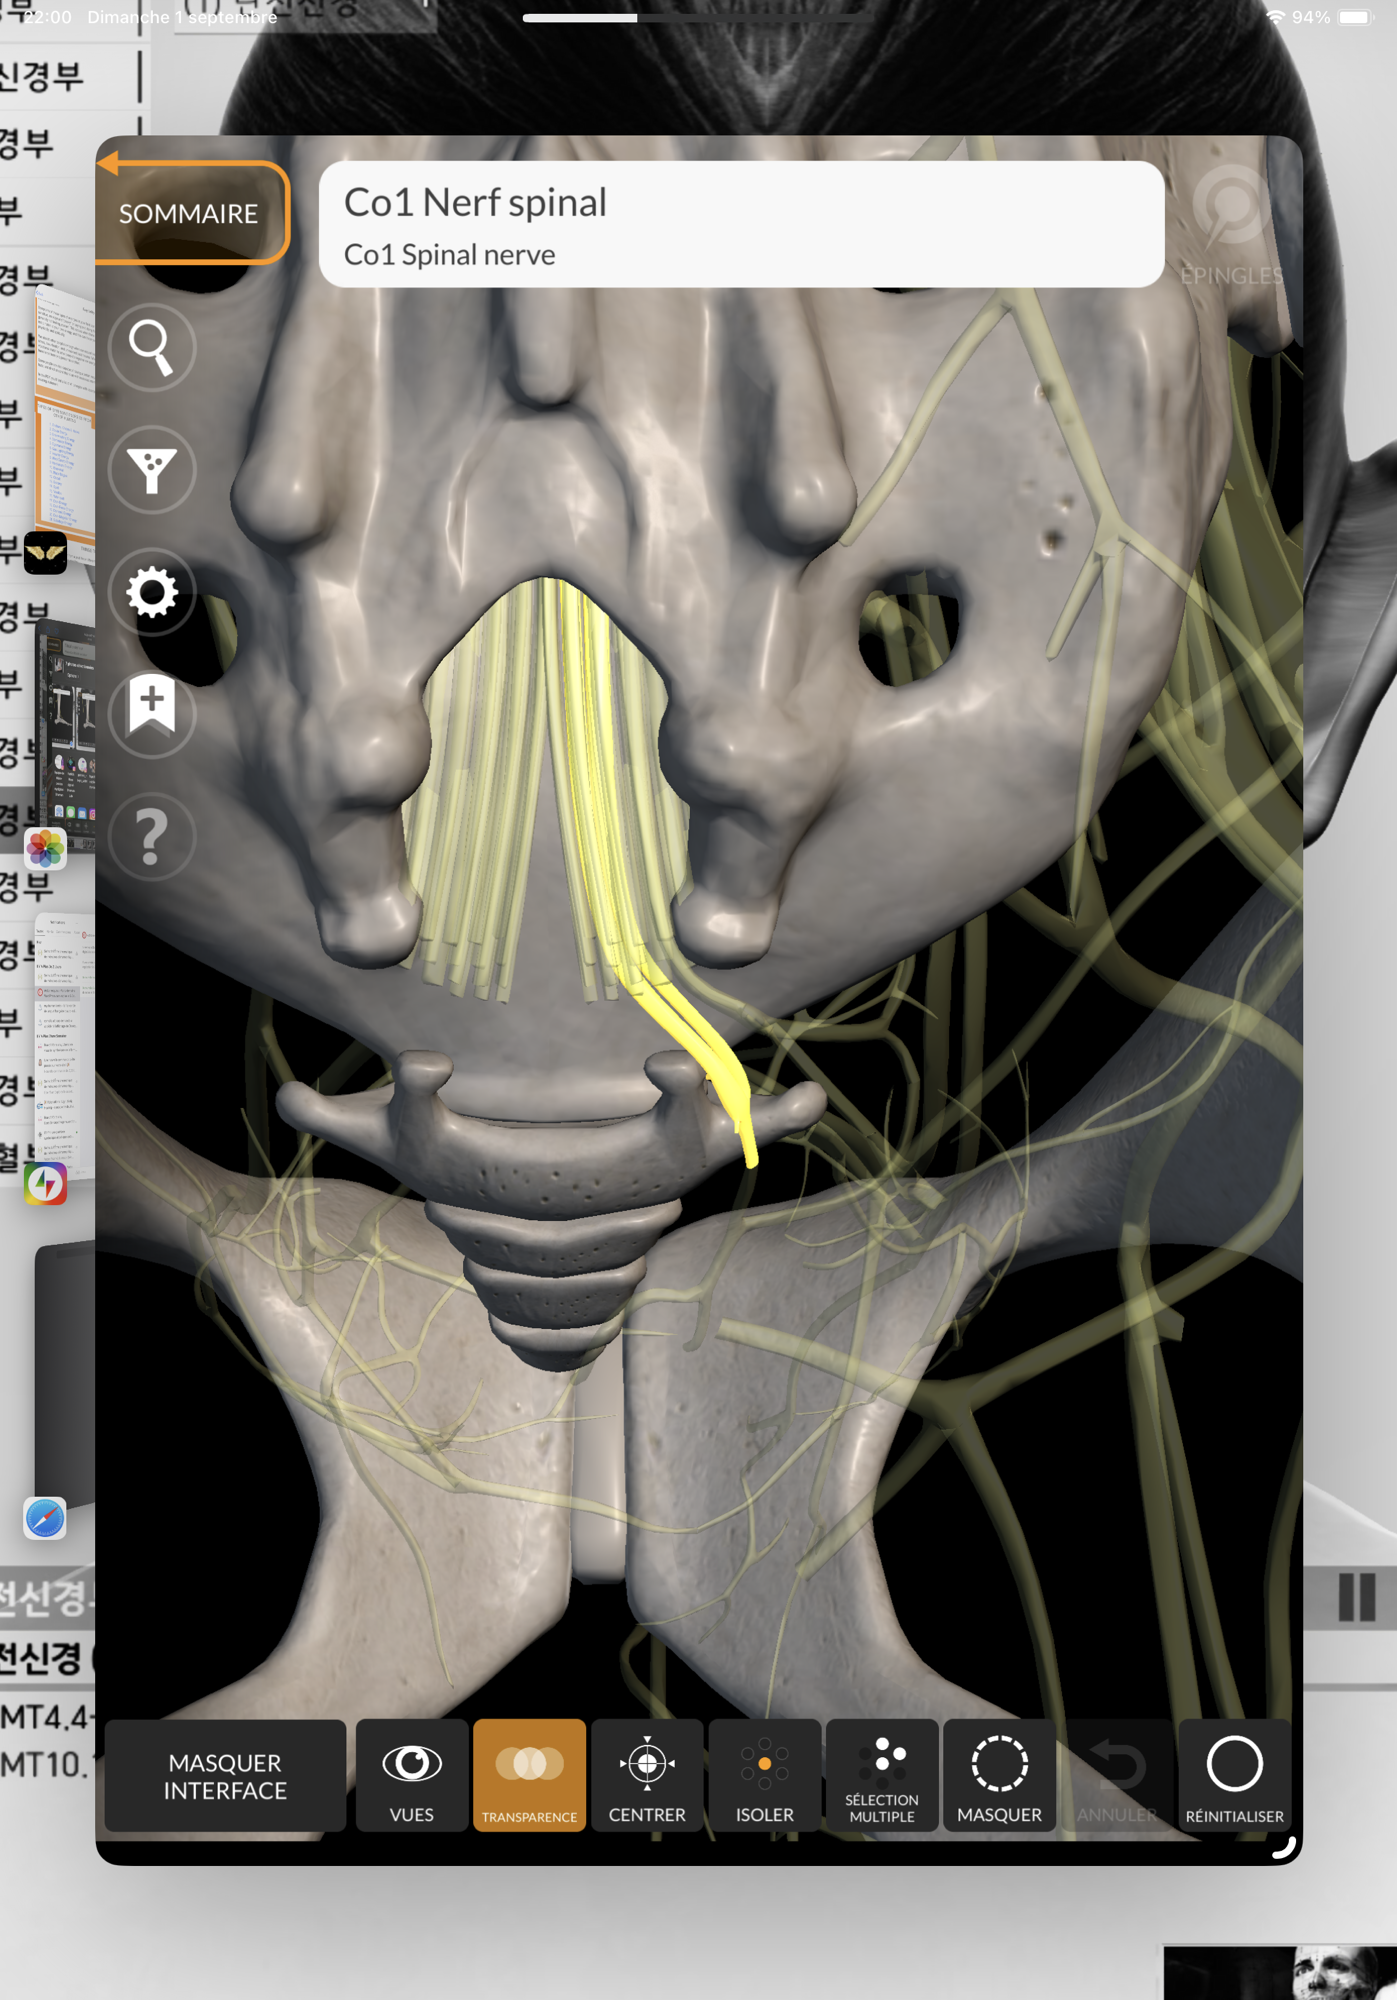Go back to Sommaire
Image resolution: width=1397 pixels, height=2000 pixels.
190,213
